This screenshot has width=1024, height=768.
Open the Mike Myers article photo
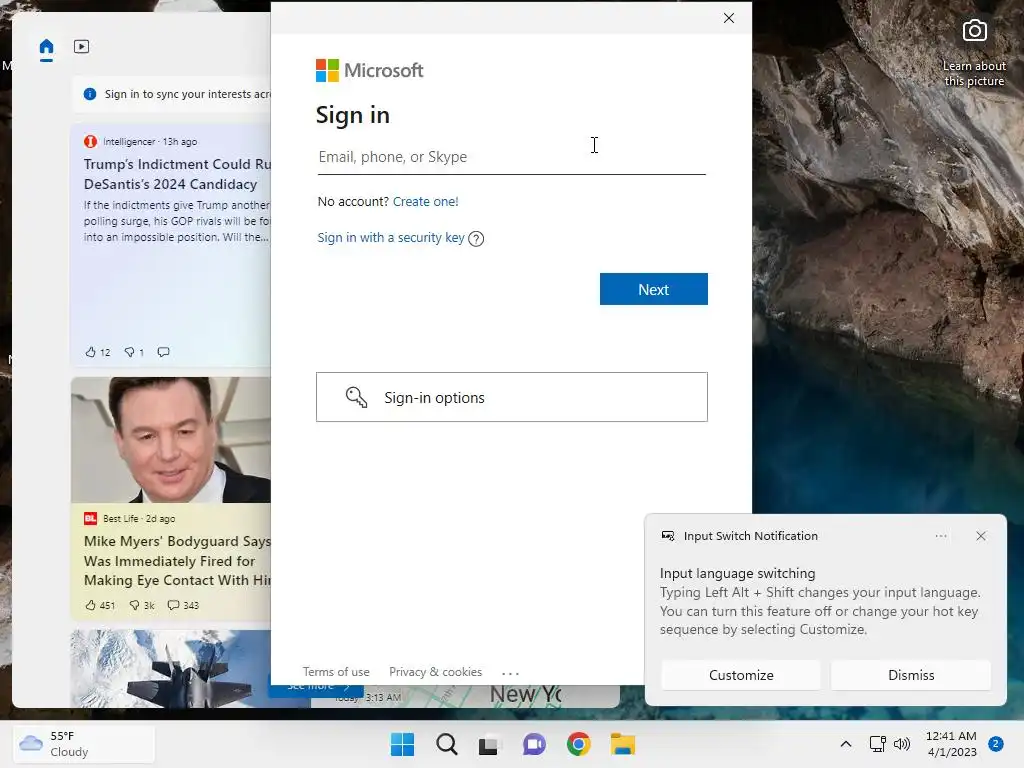(x=171, y=440)
